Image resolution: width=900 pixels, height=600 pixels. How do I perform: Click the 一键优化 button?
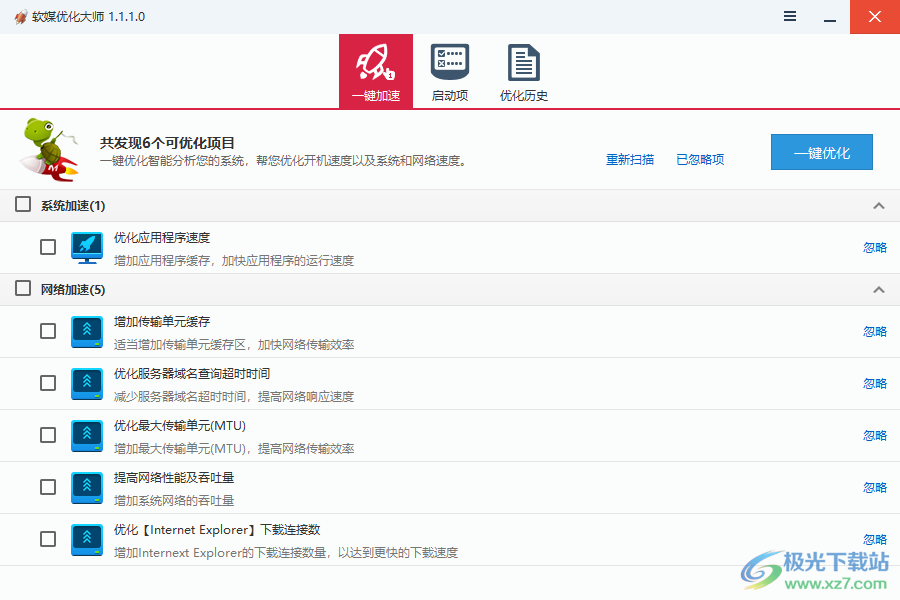821,152
